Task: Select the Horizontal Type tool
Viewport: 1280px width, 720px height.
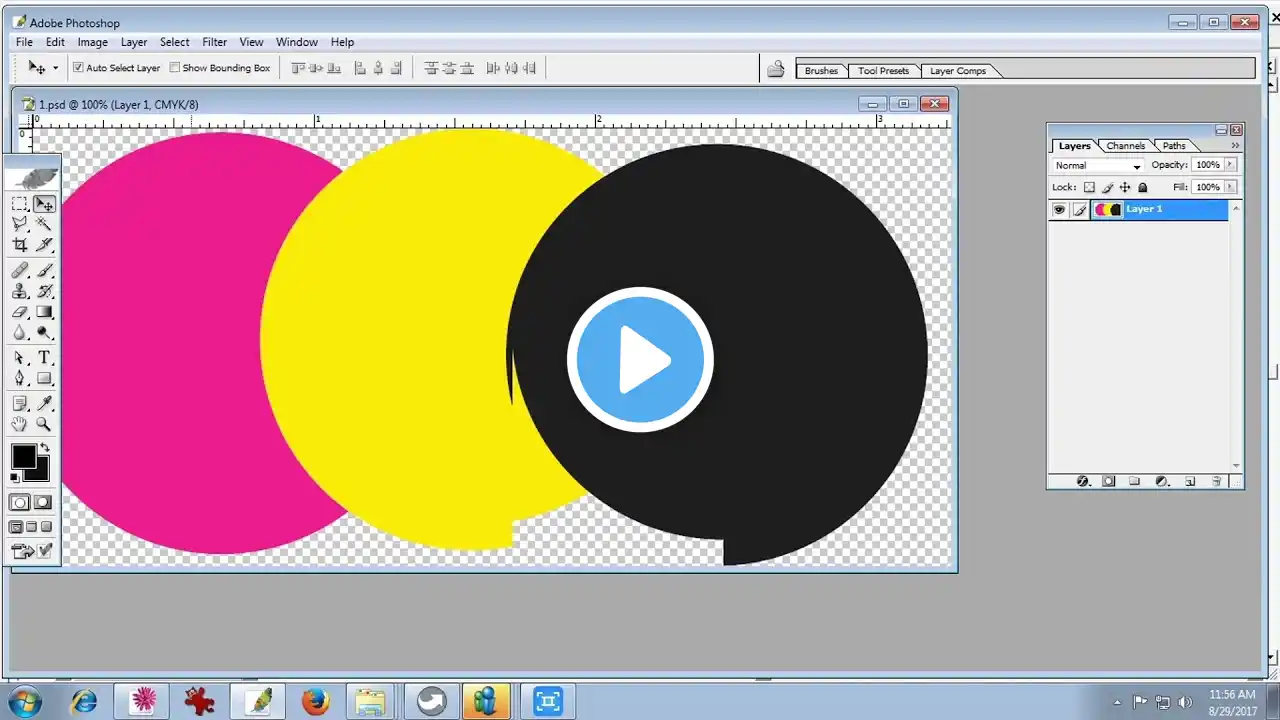Action: [44, 358]
